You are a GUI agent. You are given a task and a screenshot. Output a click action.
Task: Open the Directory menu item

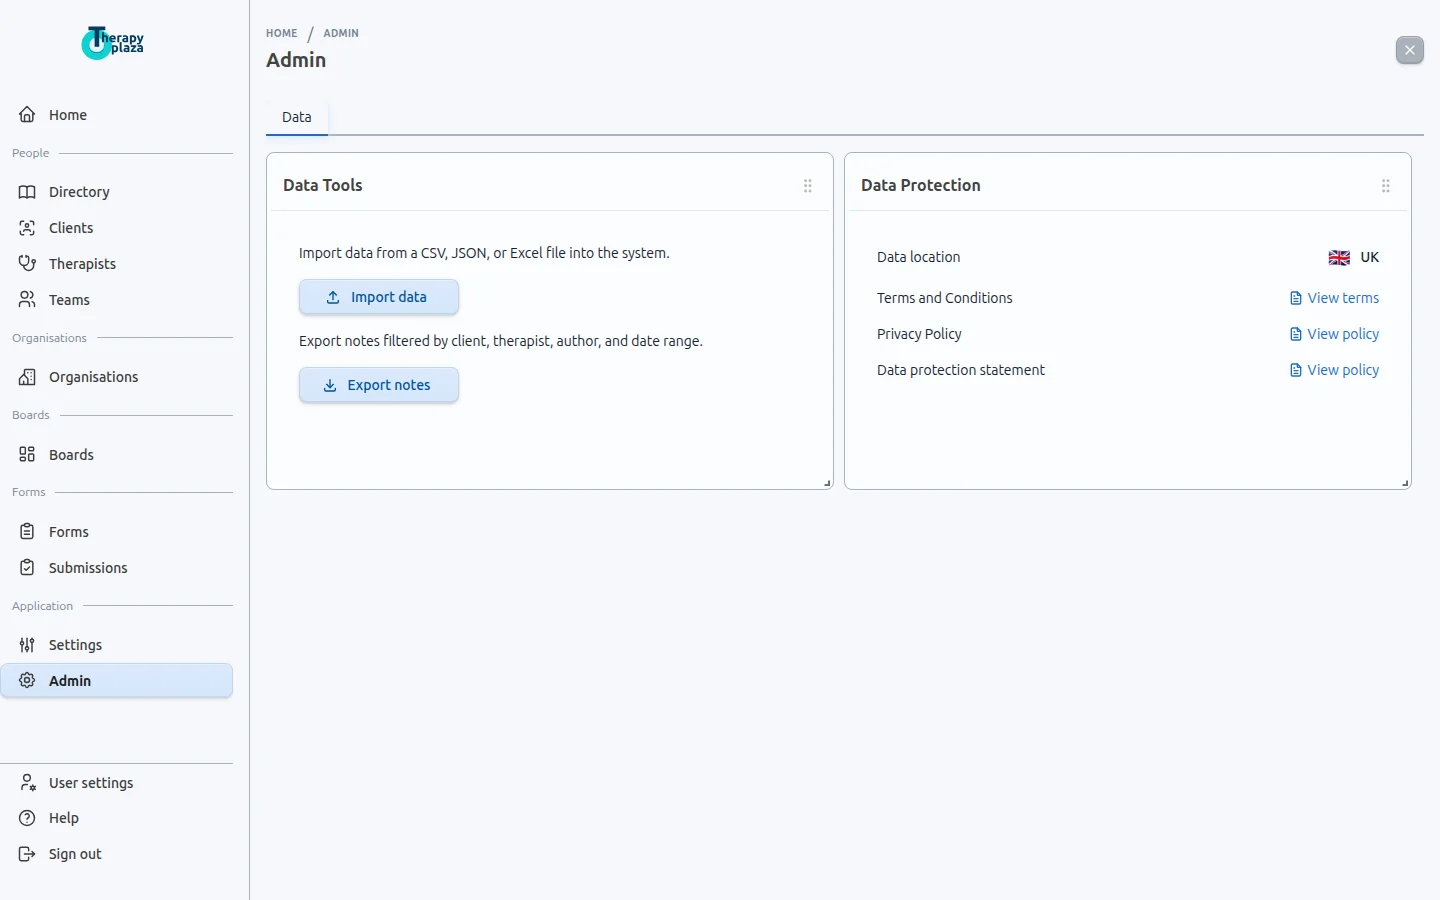pos(117,192)
